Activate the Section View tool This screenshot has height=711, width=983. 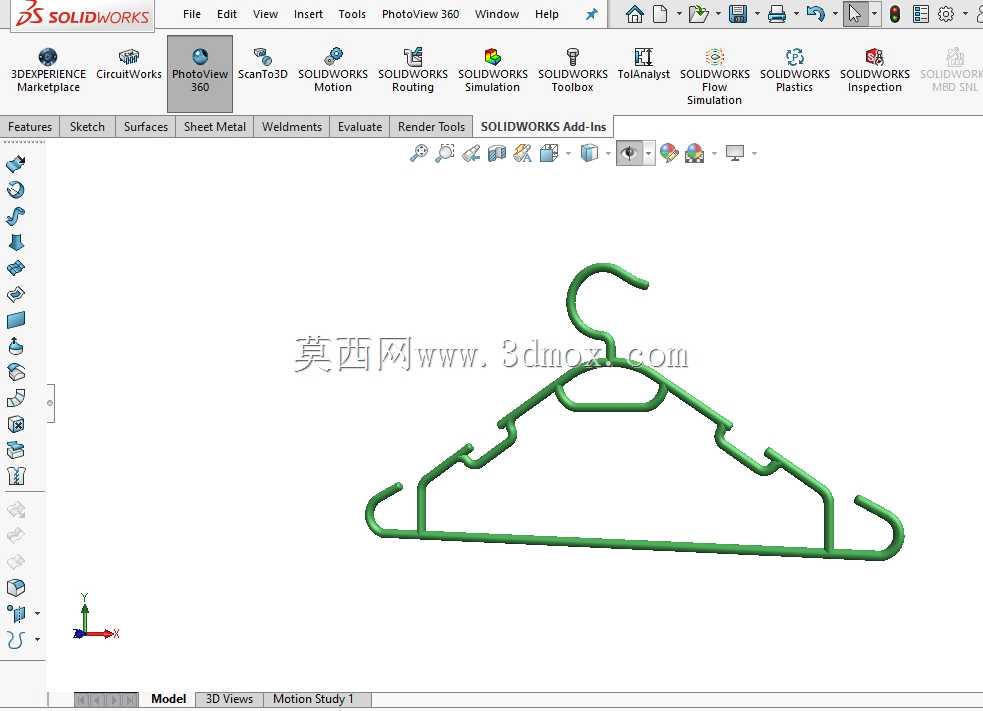[497, 153]
